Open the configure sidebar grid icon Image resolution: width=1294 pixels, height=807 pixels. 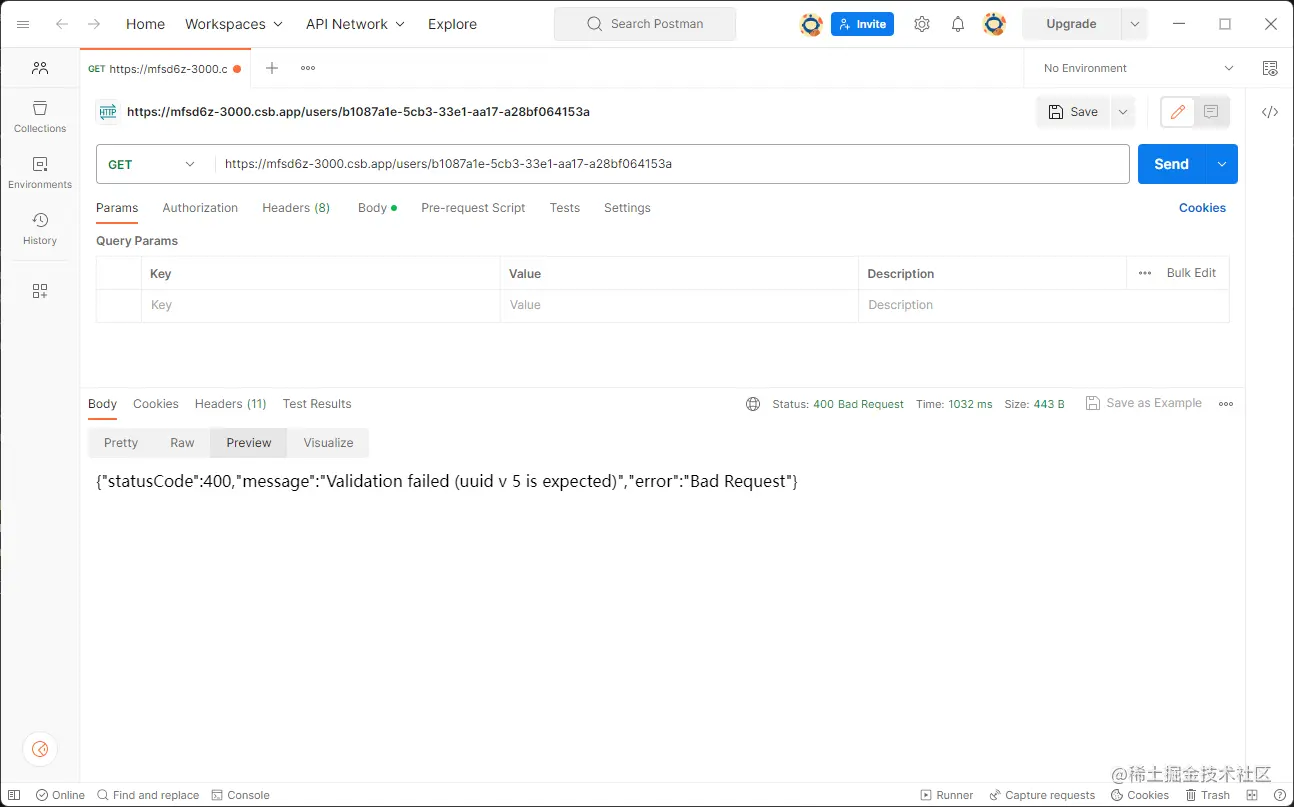(x=40, y=291)
